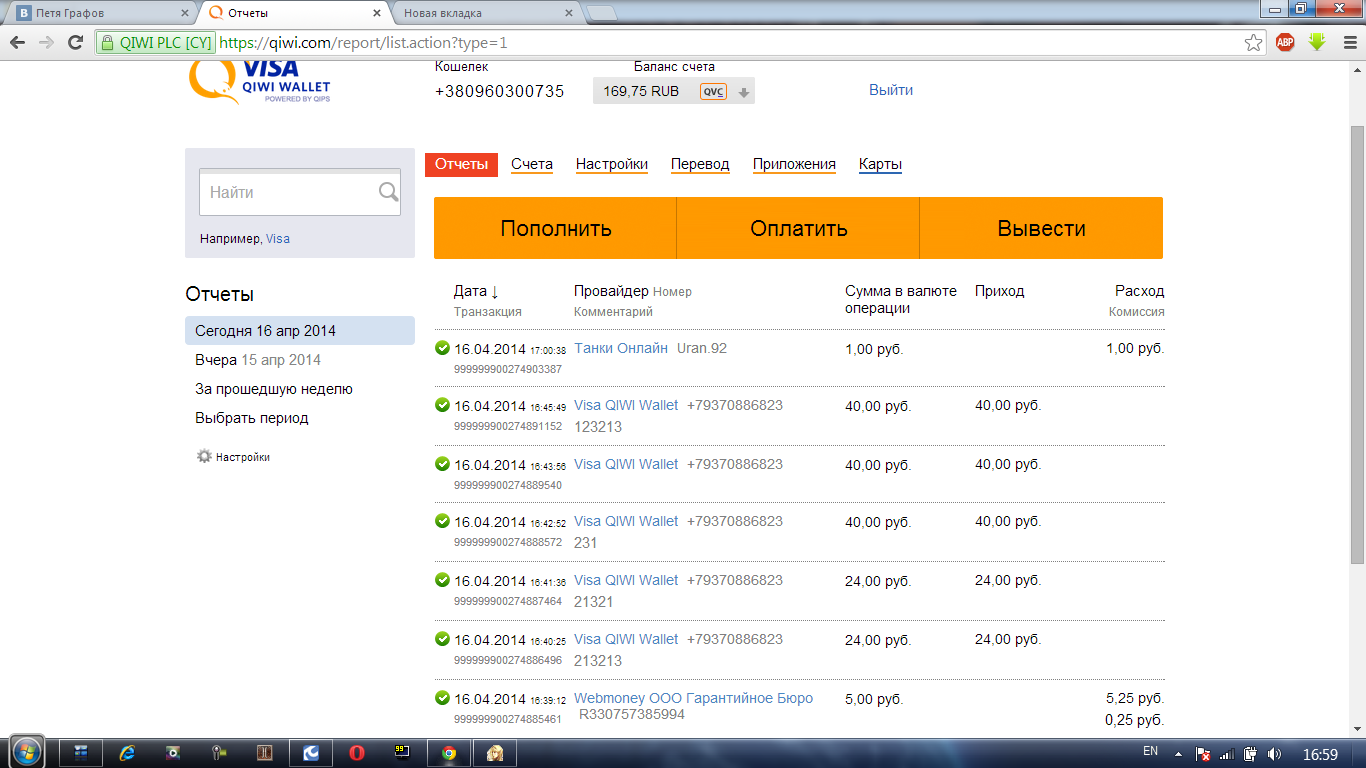Click the green check for the 16:45:49 transaction
This screenshot has height=768, width=1366.
(442, 405)
